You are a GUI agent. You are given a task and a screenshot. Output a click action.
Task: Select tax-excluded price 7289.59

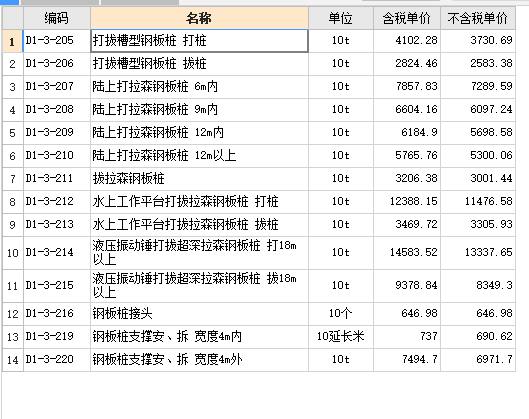click(478, 87)
